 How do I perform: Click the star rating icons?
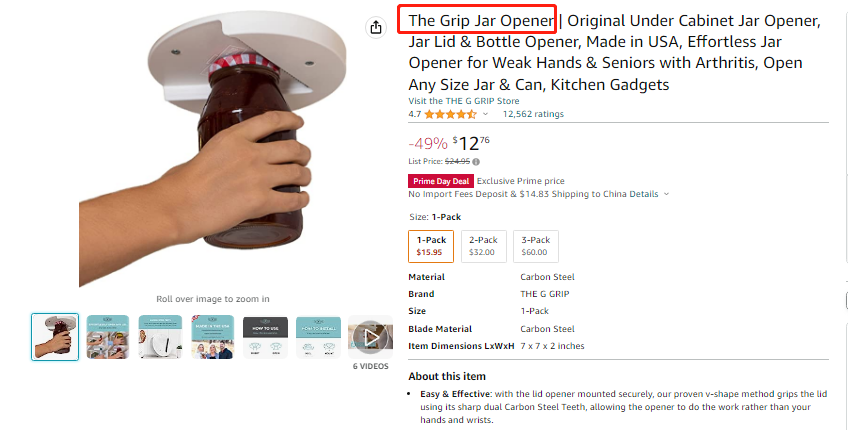(449, 115)
